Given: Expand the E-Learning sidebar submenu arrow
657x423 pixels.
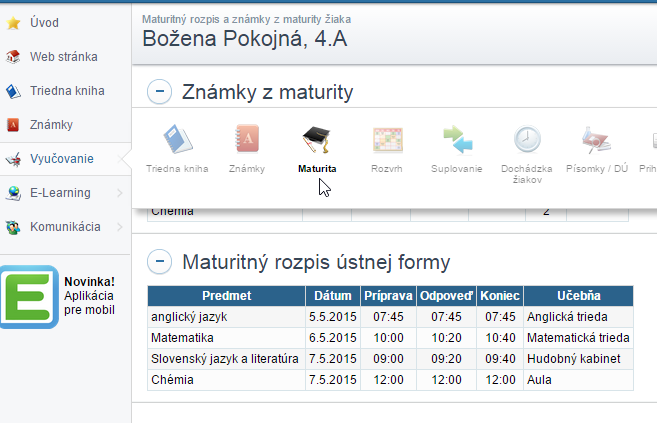Looking at the screenshot, I should click(120, 193).
